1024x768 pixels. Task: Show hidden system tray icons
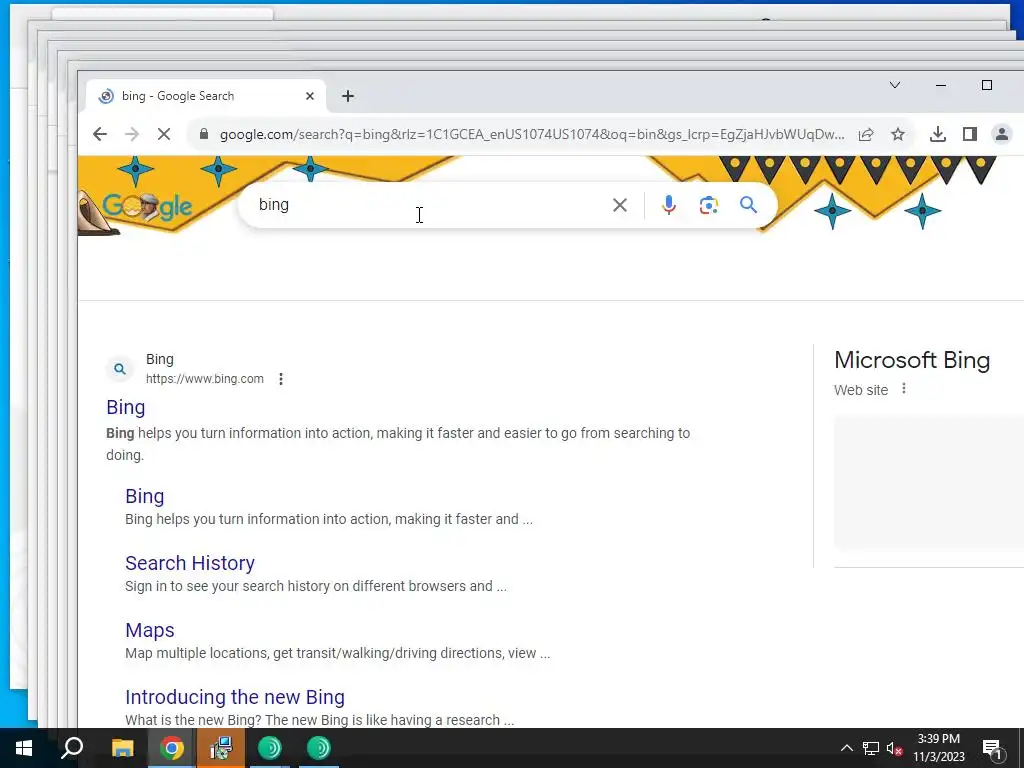pyautogui.click(x=846, y=748)
